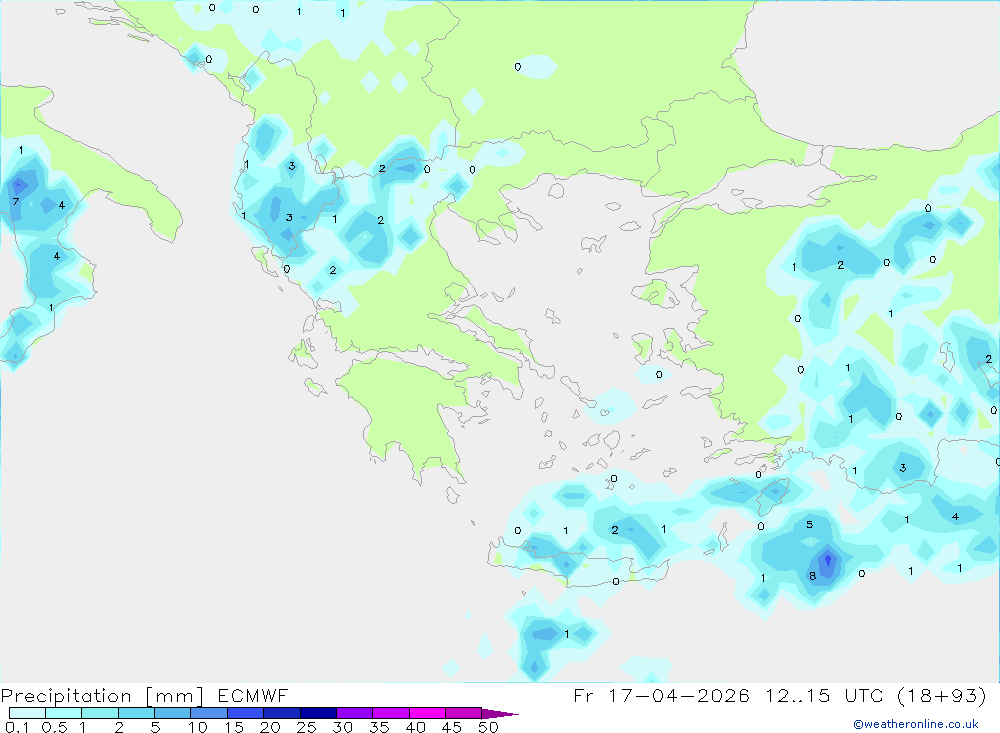Click the '20' legend label
This screenshot has height=733, width=1000.
tap(270, 727)
